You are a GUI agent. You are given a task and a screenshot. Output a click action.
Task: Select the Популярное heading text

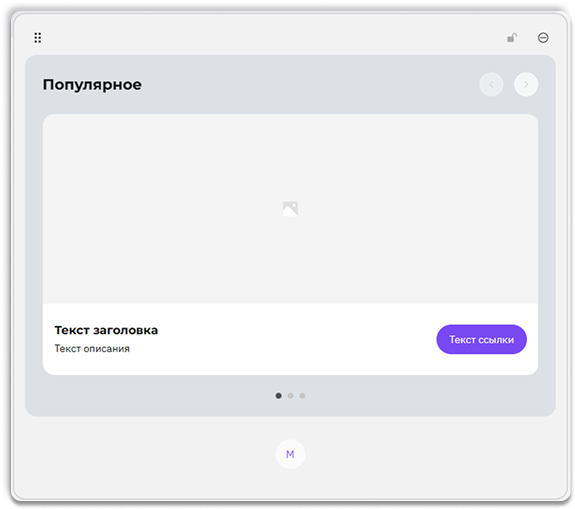[92, 85]
